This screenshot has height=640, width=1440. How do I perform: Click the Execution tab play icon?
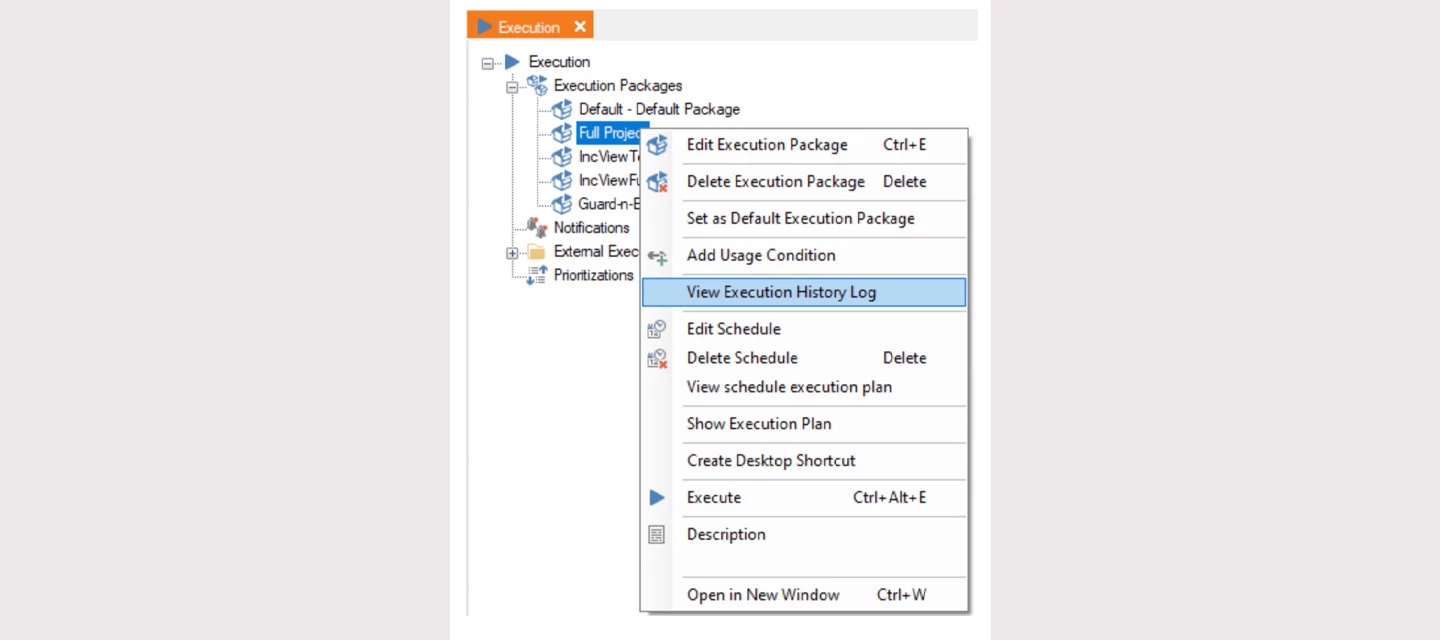coord(484,27)
